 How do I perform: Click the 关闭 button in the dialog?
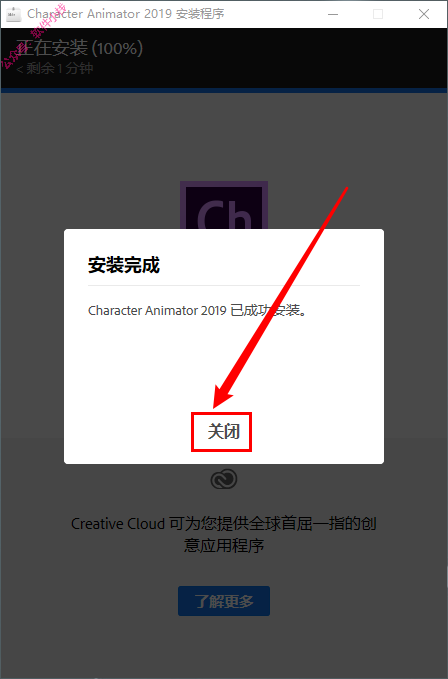[223, 431]
